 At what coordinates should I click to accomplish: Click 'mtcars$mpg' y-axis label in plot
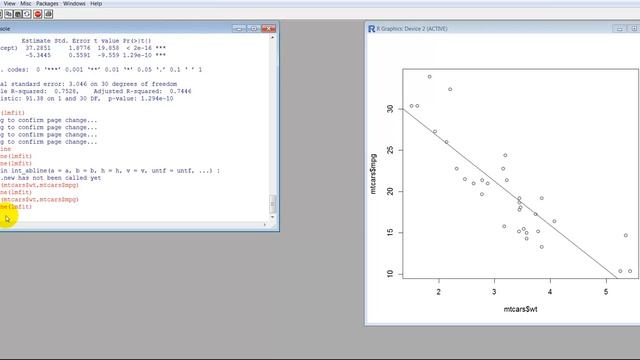point(373,174)
